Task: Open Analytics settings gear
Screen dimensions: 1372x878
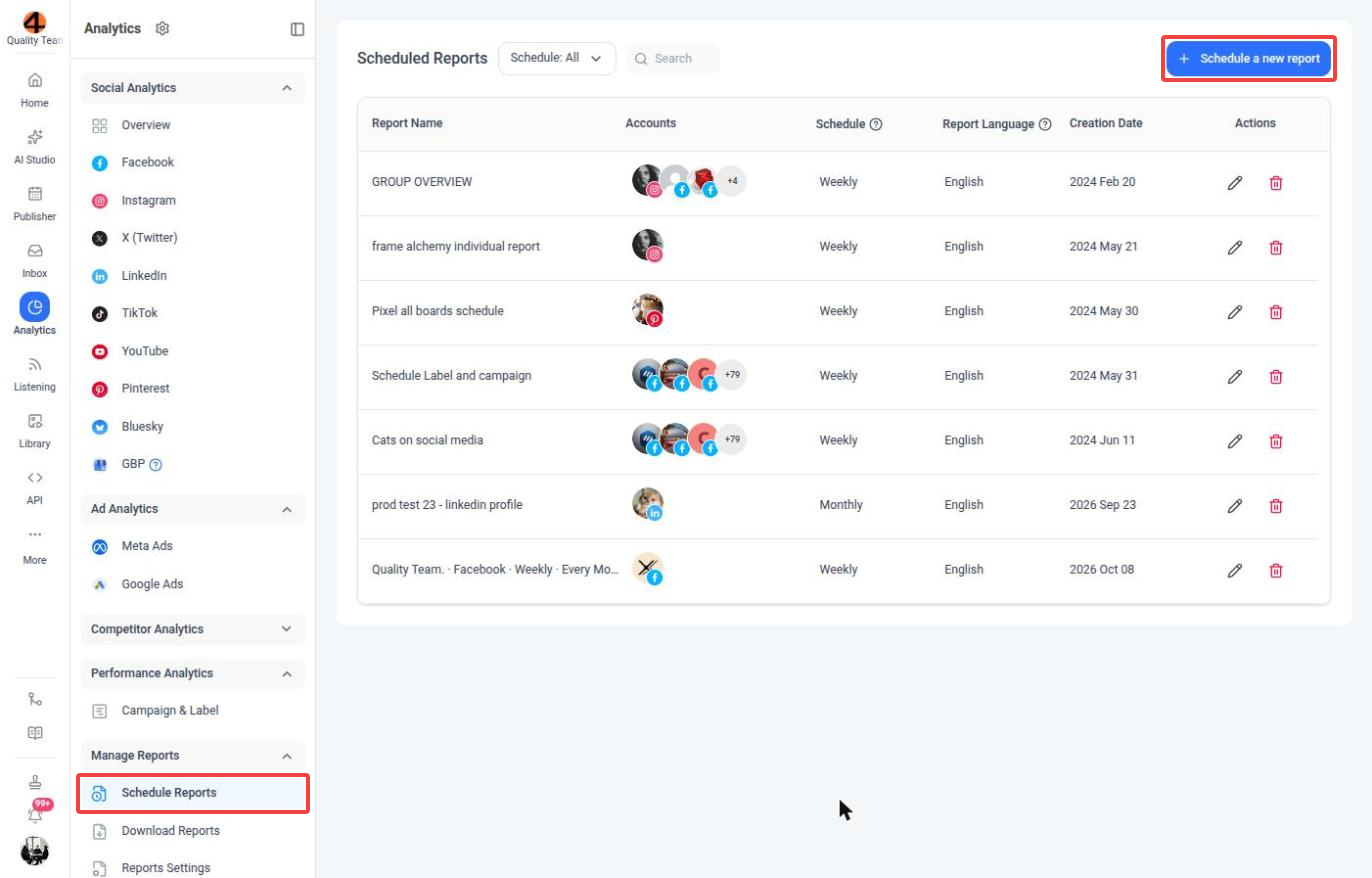Action: tap(163, 29)
